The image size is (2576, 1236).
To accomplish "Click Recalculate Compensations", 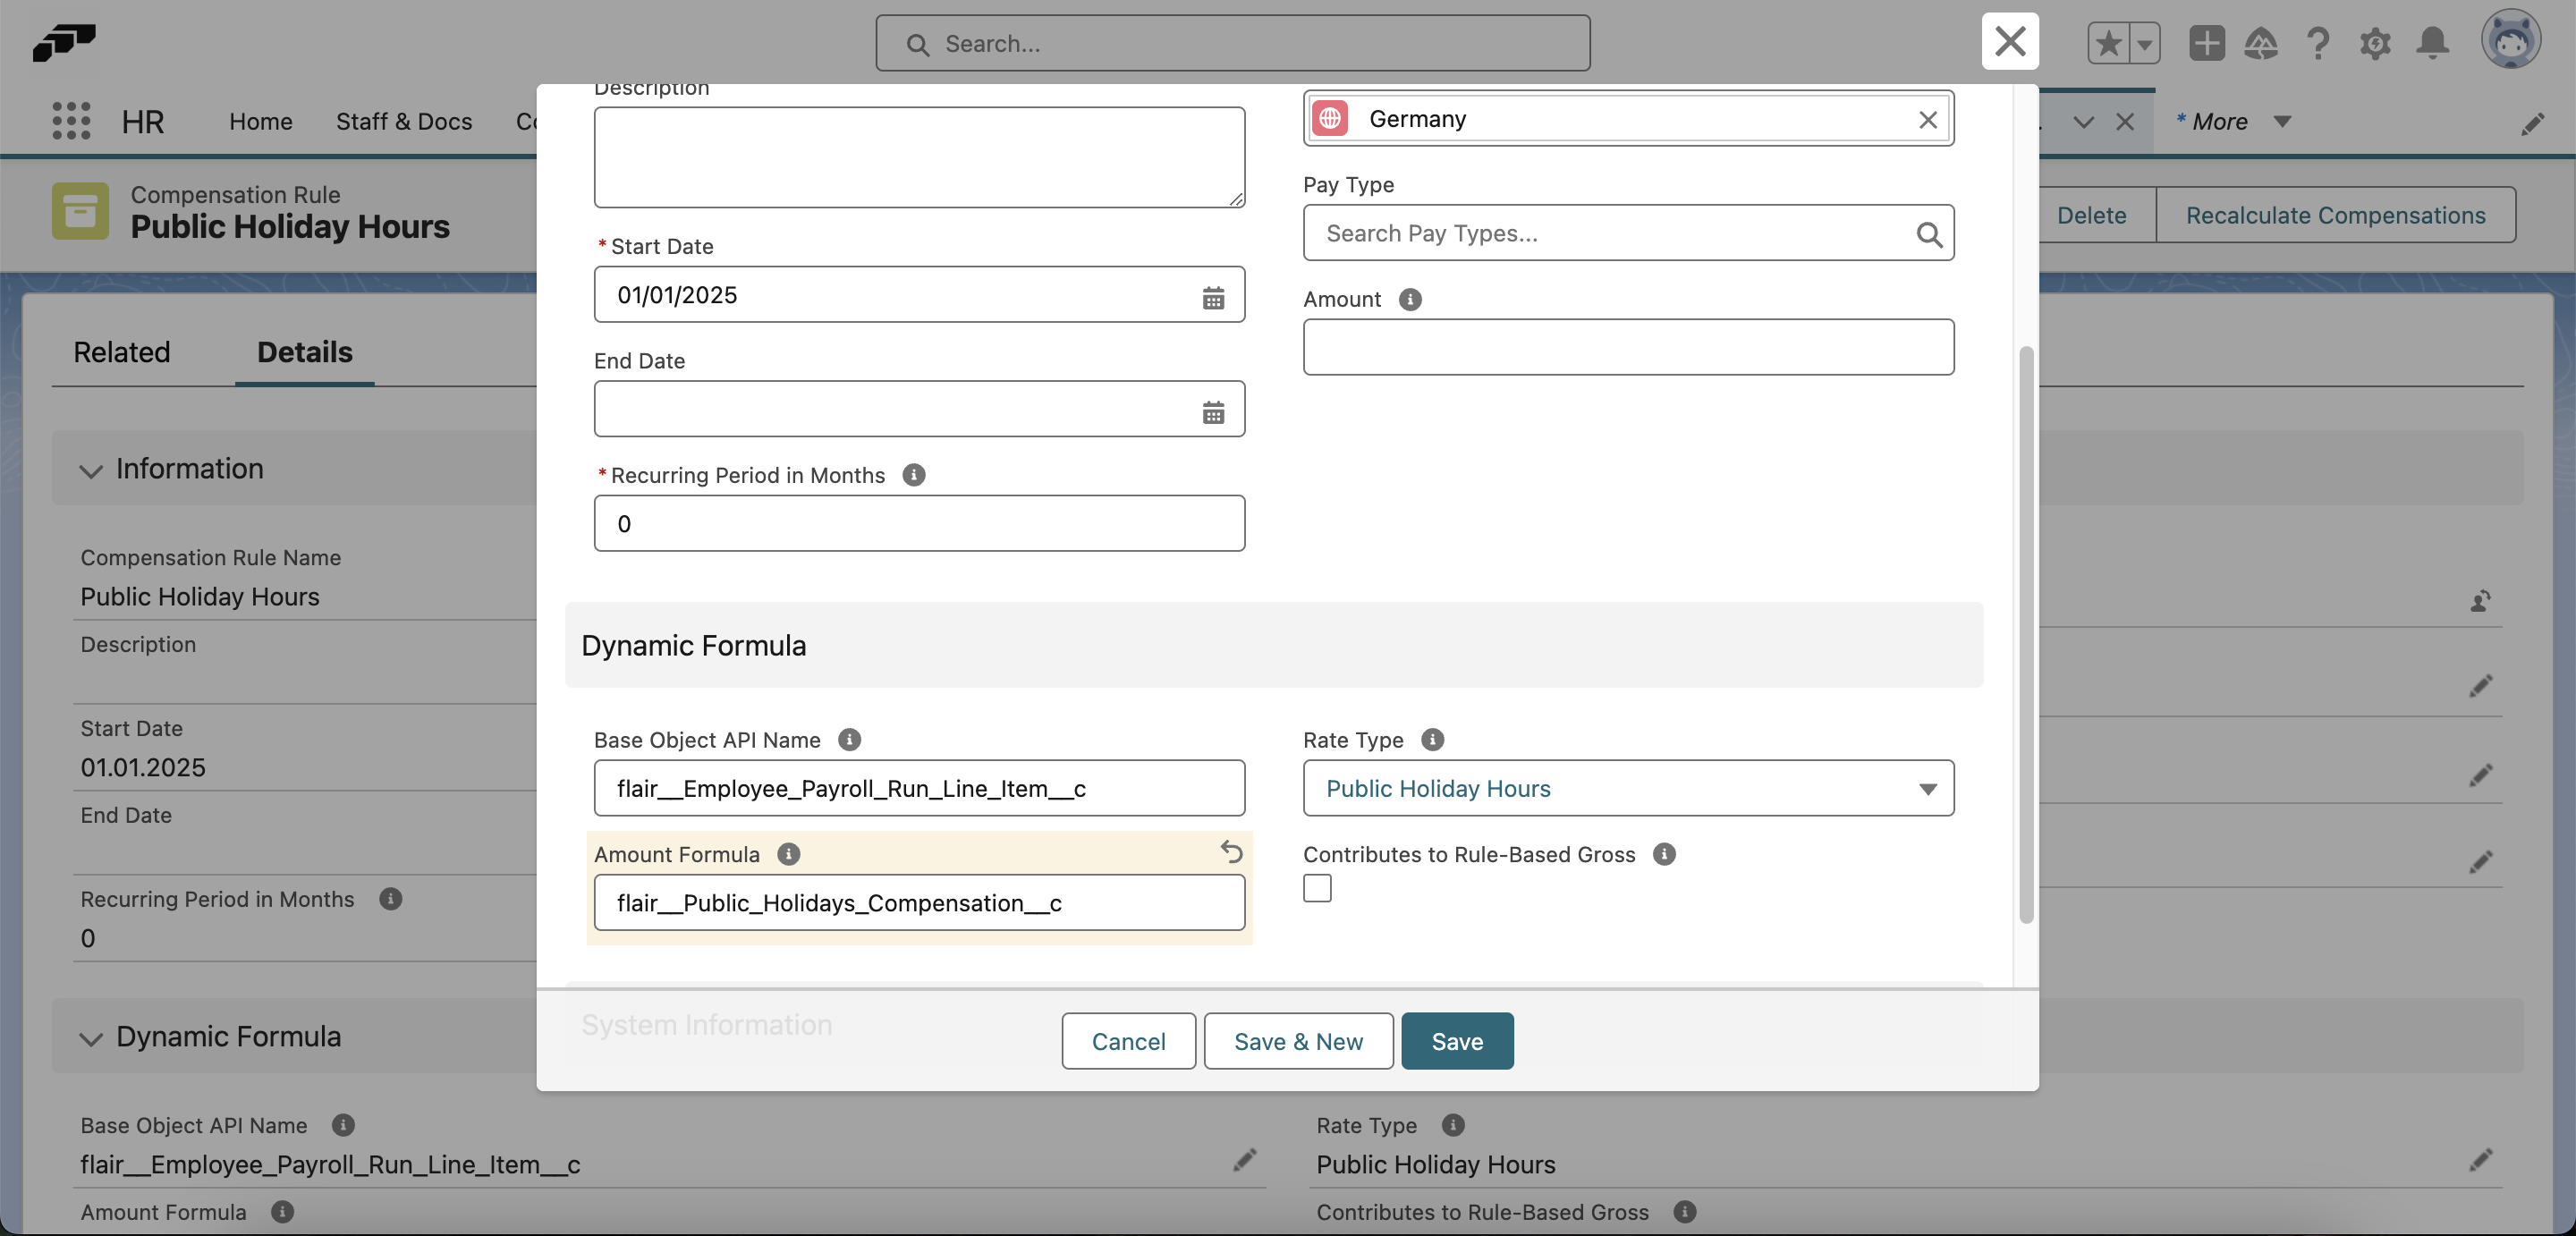I will coord(2336,215).
